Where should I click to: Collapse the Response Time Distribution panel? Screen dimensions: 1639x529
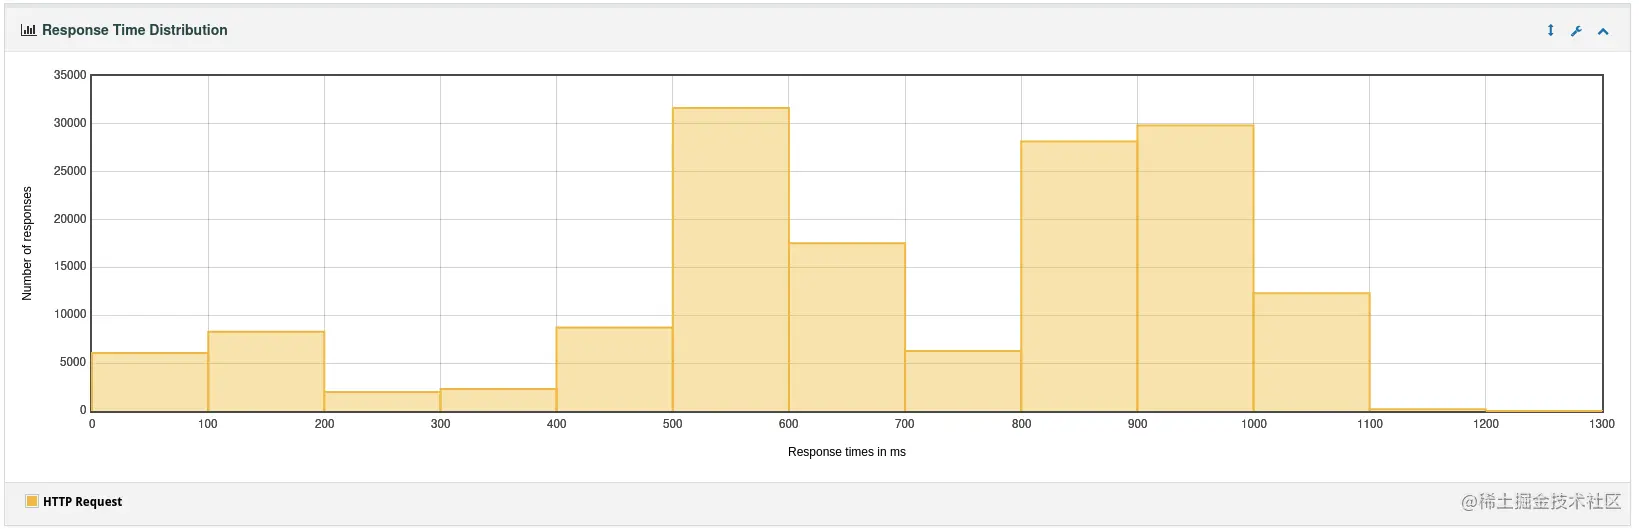[1603, 31]
